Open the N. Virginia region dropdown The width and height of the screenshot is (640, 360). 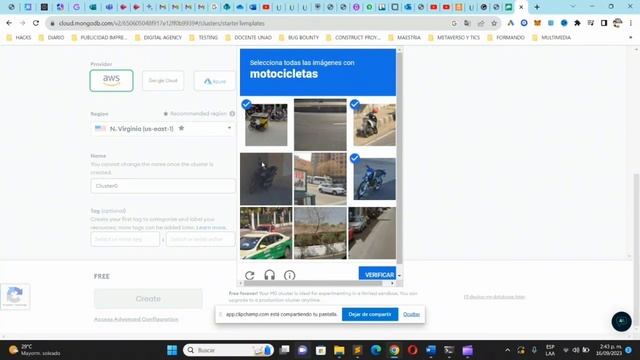[x=163, y=129]
